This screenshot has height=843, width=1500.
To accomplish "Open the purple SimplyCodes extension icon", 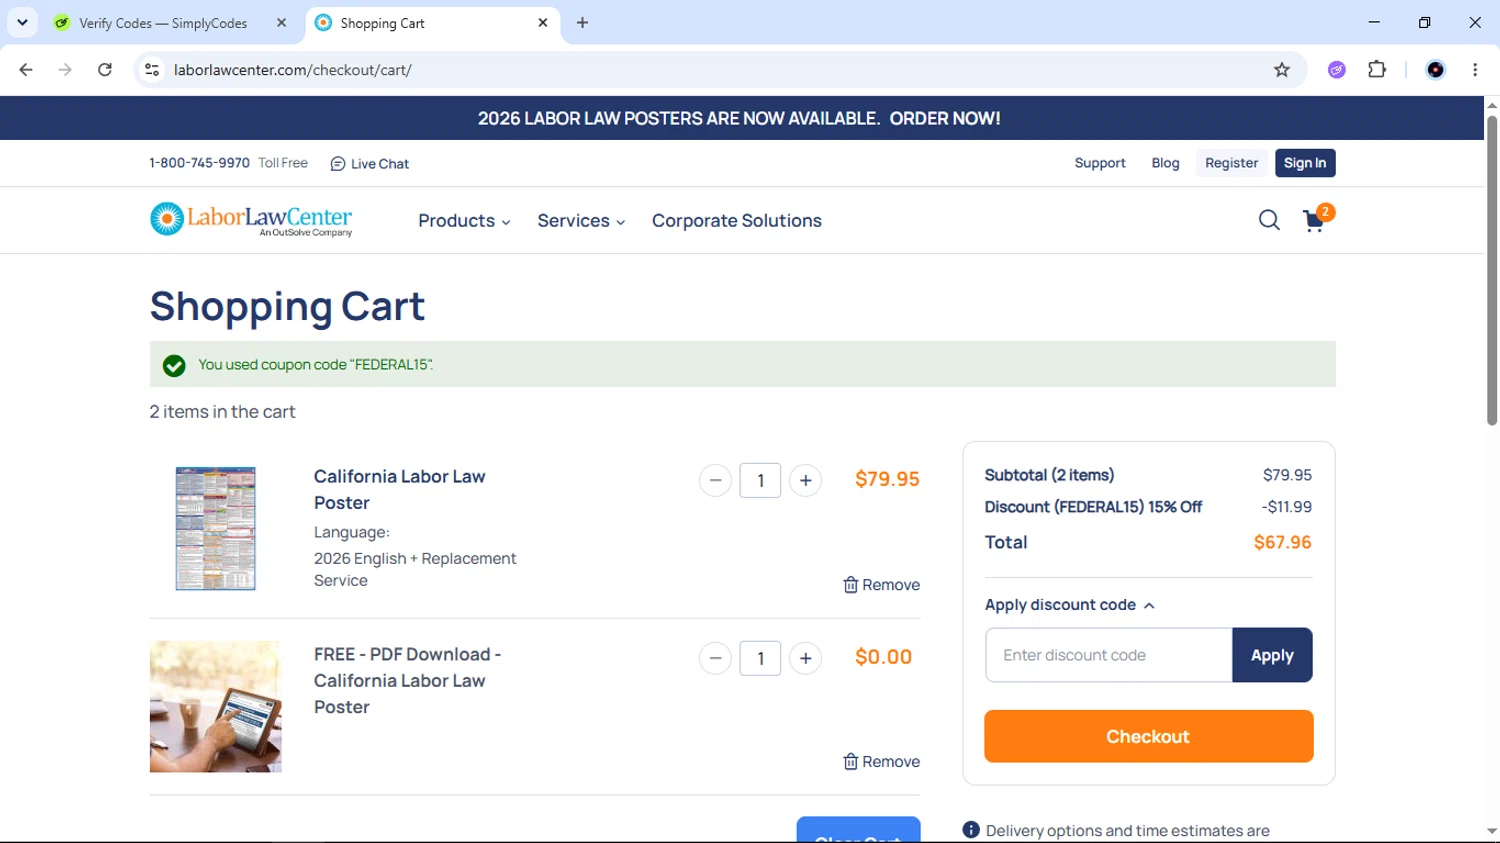I will [x=1337, y=70].
